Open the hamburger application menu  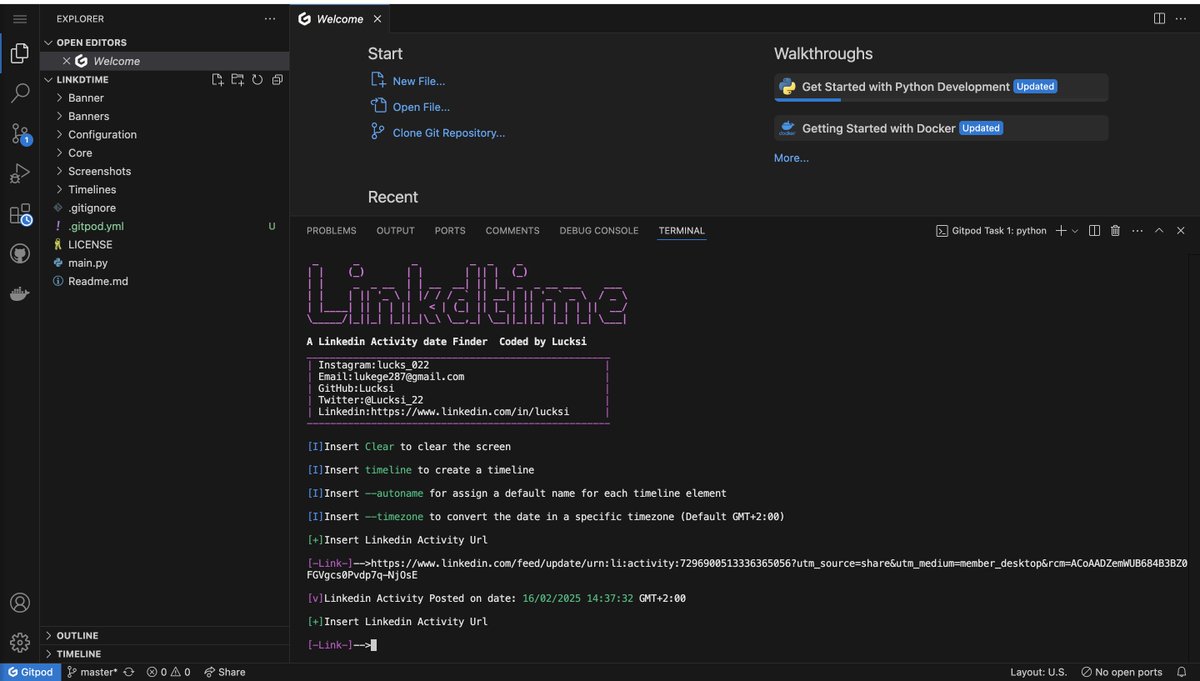click(x=19, y=19)
